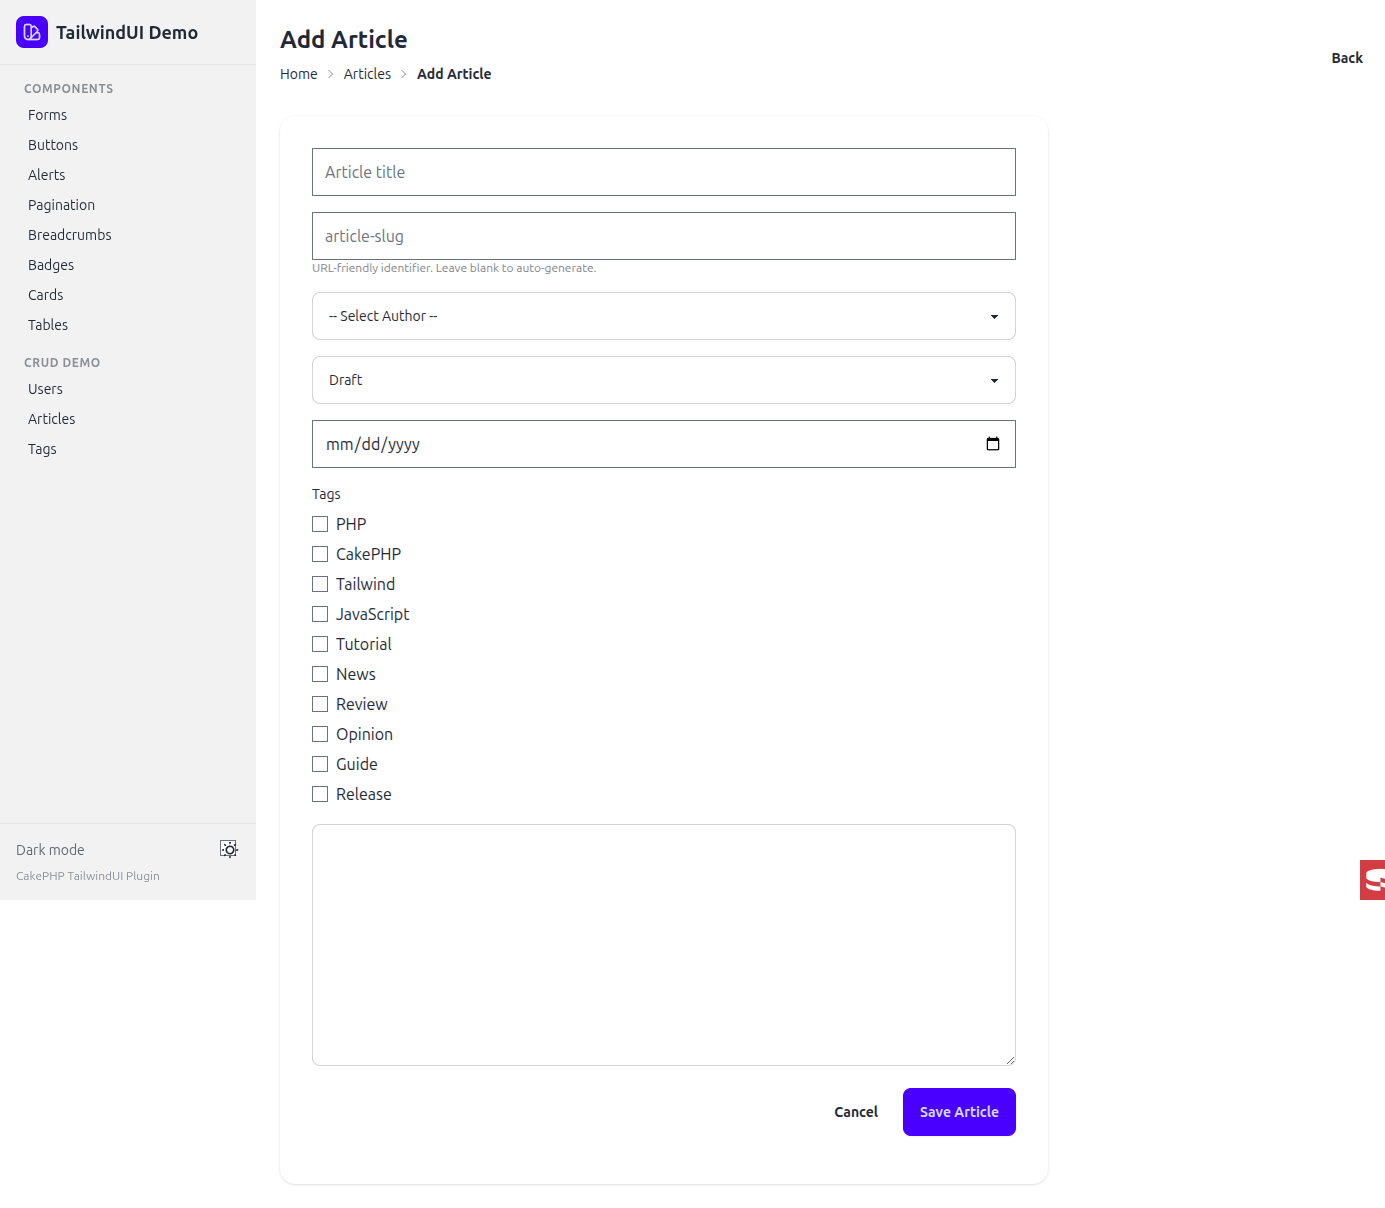
Task: Open Cards in the sidebar
Action: click(46, 295)
